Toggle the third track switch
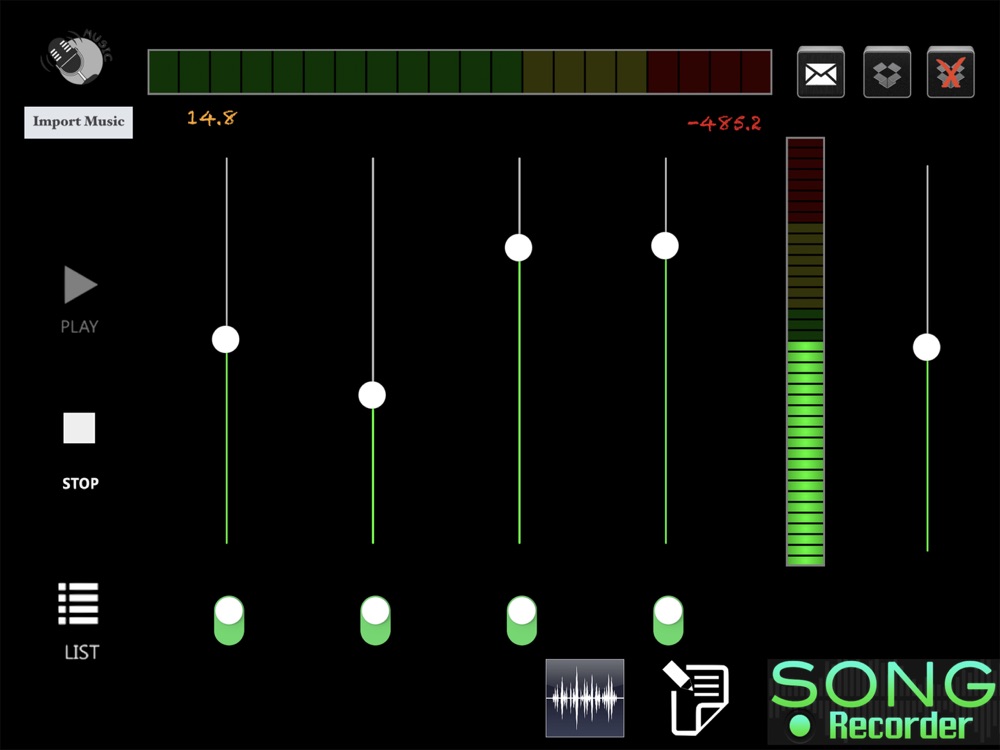 click(x=522, y=621)
